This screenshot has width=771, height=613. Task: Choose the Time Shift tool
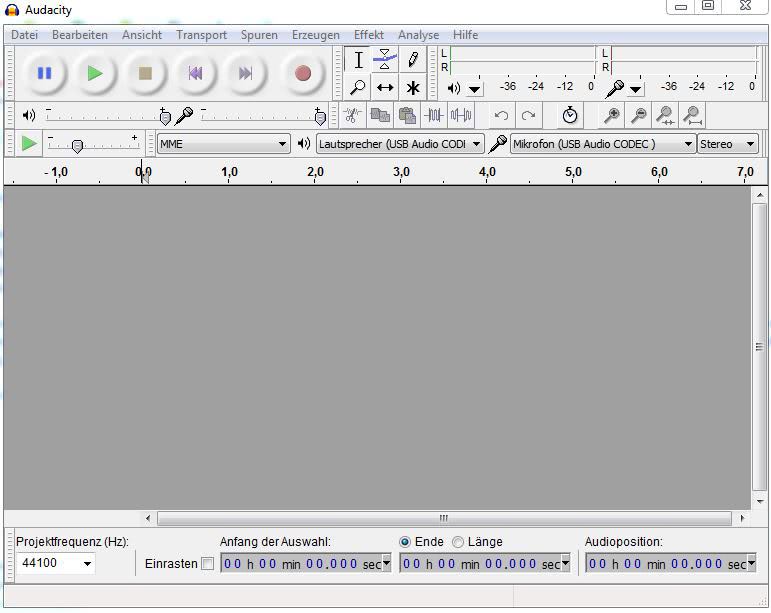tap(385, 88)
